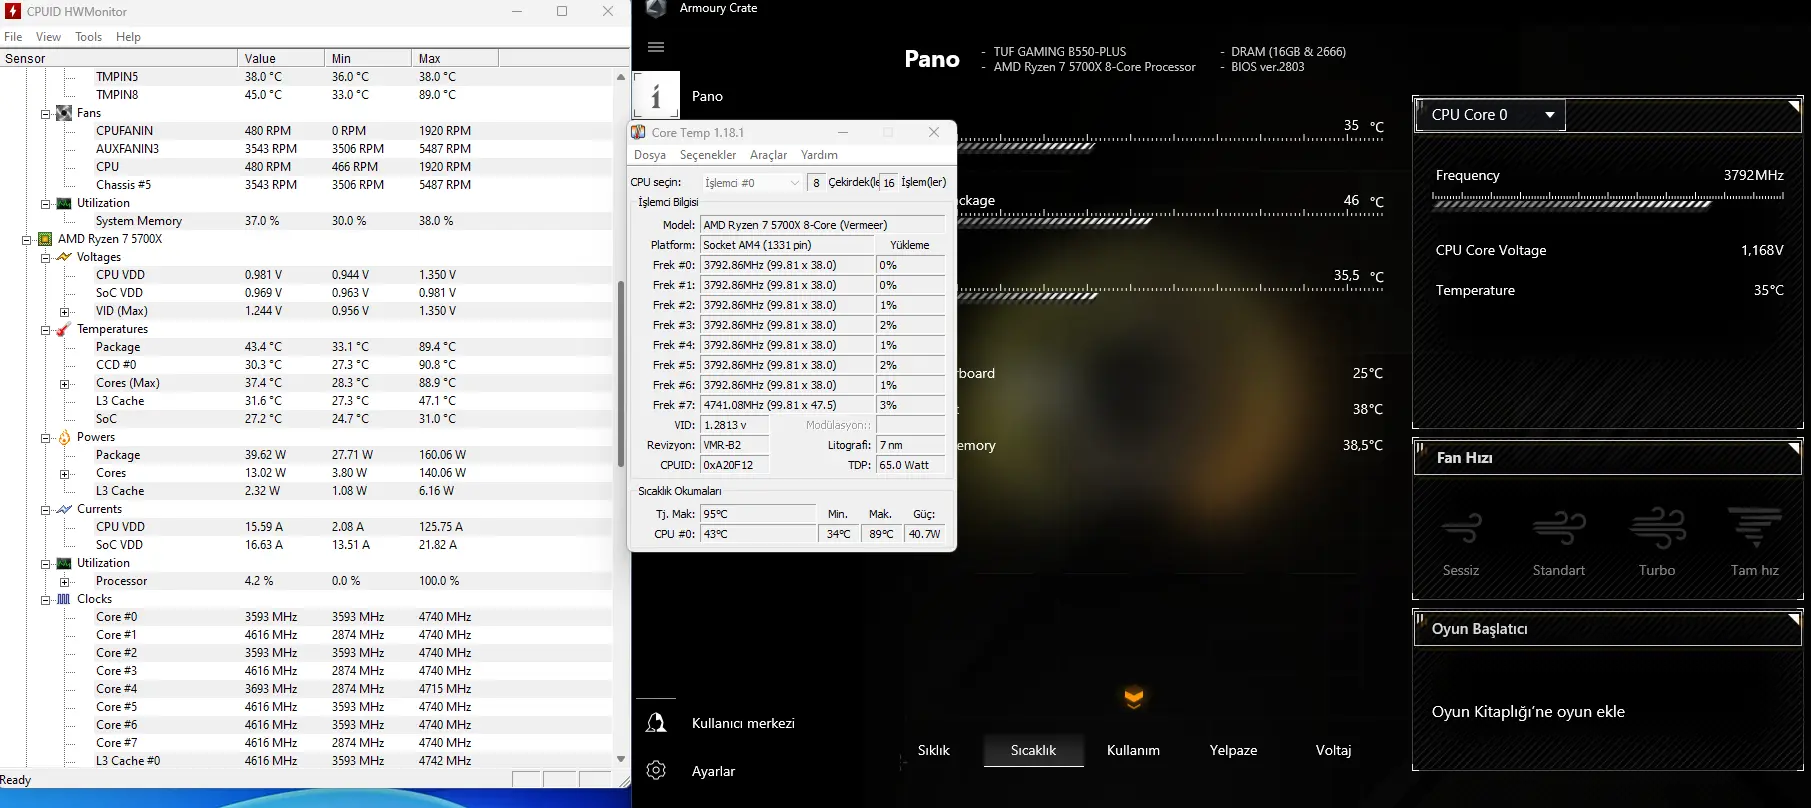
Task: Open the Araçlar menu in Core Temp
Action: pyautogui.click(x=769, y=155)
